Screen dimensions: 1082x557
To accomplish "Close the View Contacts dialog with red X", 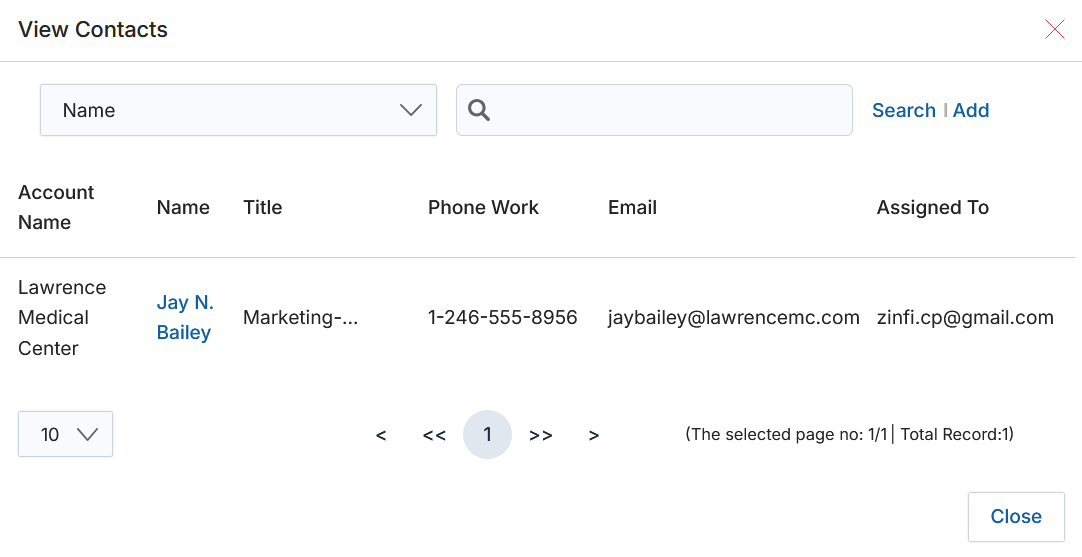I will point(1054,29).
